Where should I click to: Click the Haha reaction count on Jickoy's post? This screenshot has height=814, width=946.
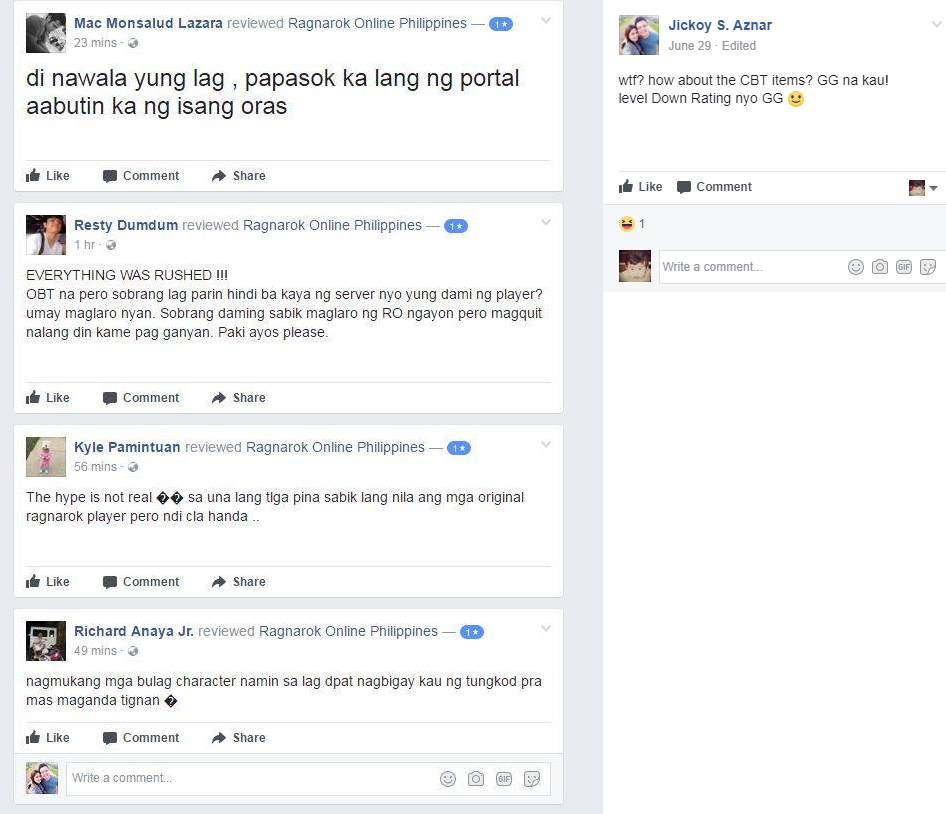632,224
